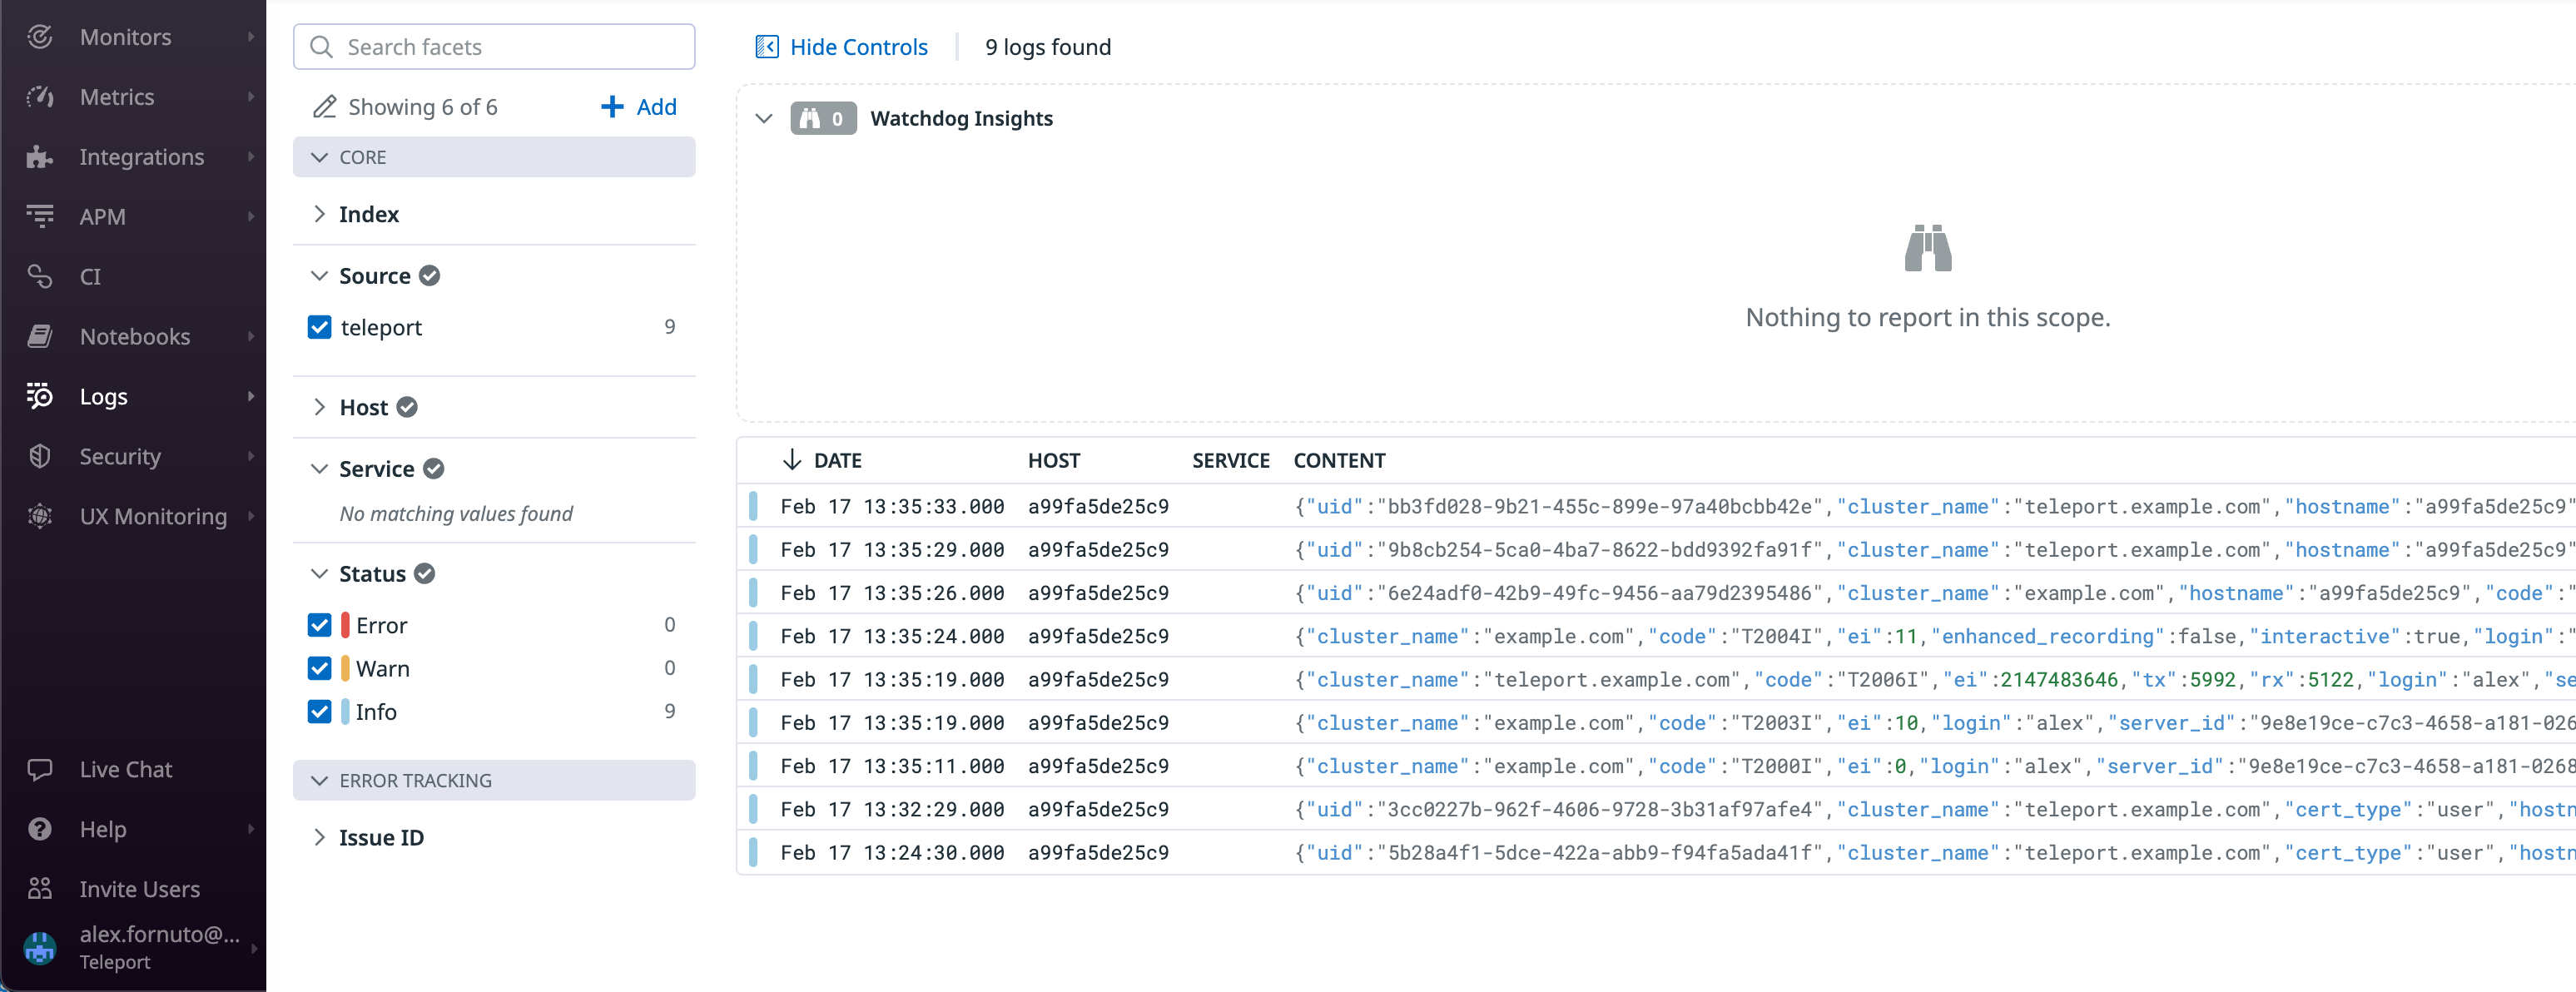Click the Hide Controls link
Screen dimensions: 2576x992
click(x=858, y=46)
